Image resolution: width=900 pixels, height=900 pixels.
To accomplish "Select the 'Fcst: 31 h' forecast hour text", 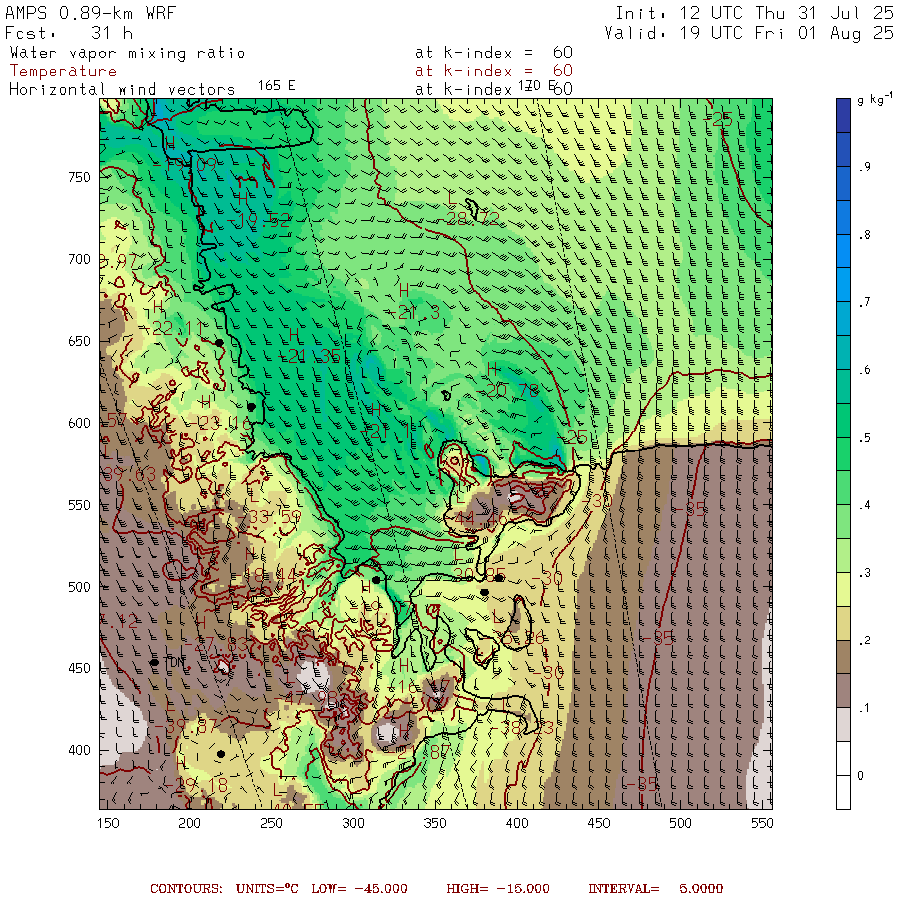I will 69,33.
